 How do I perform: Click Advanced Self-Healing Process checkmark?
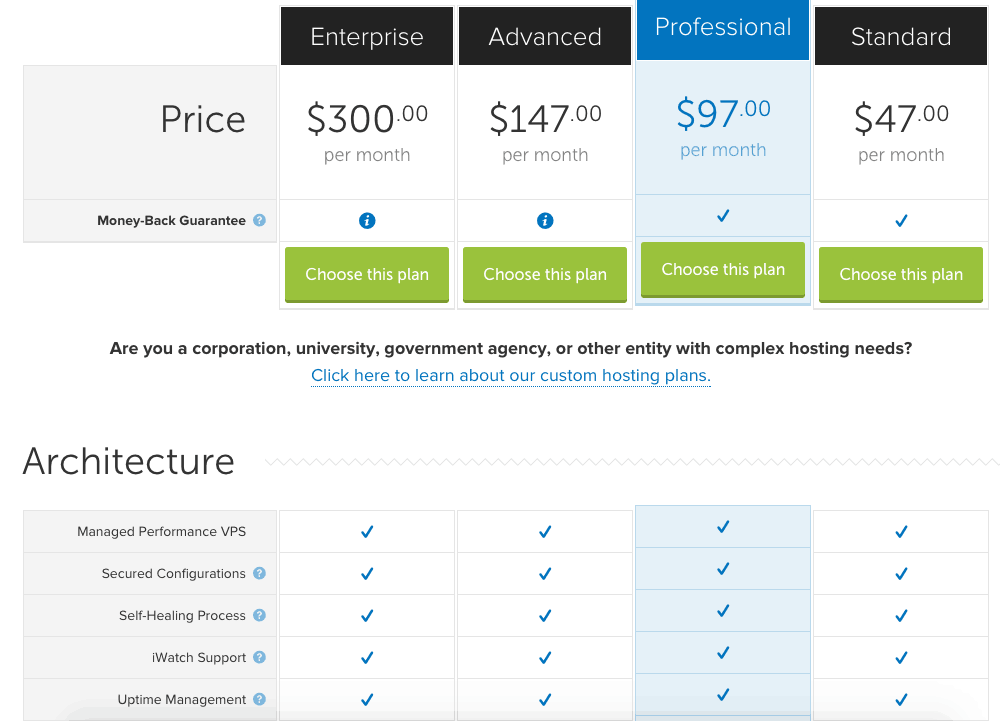click(x=545, y=616)
